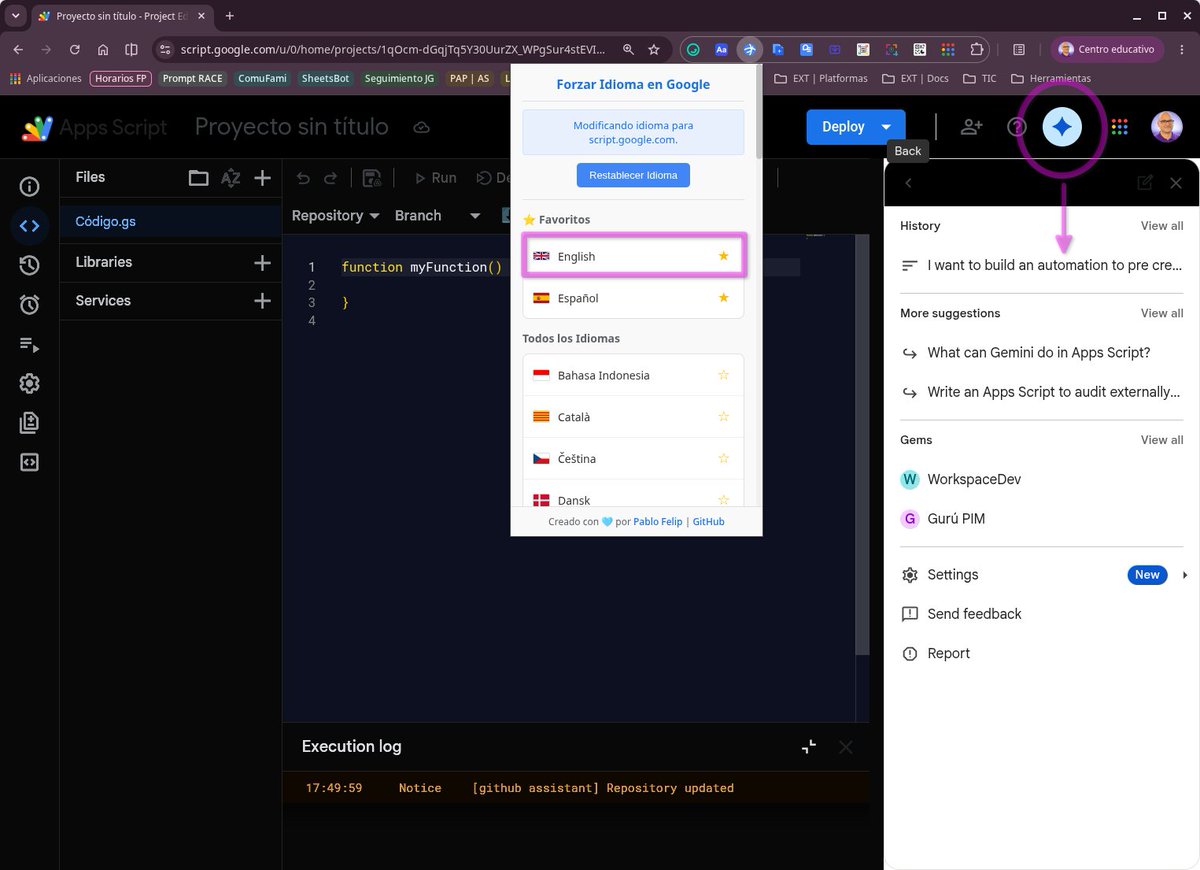The height and width of the screenshot is (870, 1200).
Task: Click the Deploy button
Action: (843, 127)
